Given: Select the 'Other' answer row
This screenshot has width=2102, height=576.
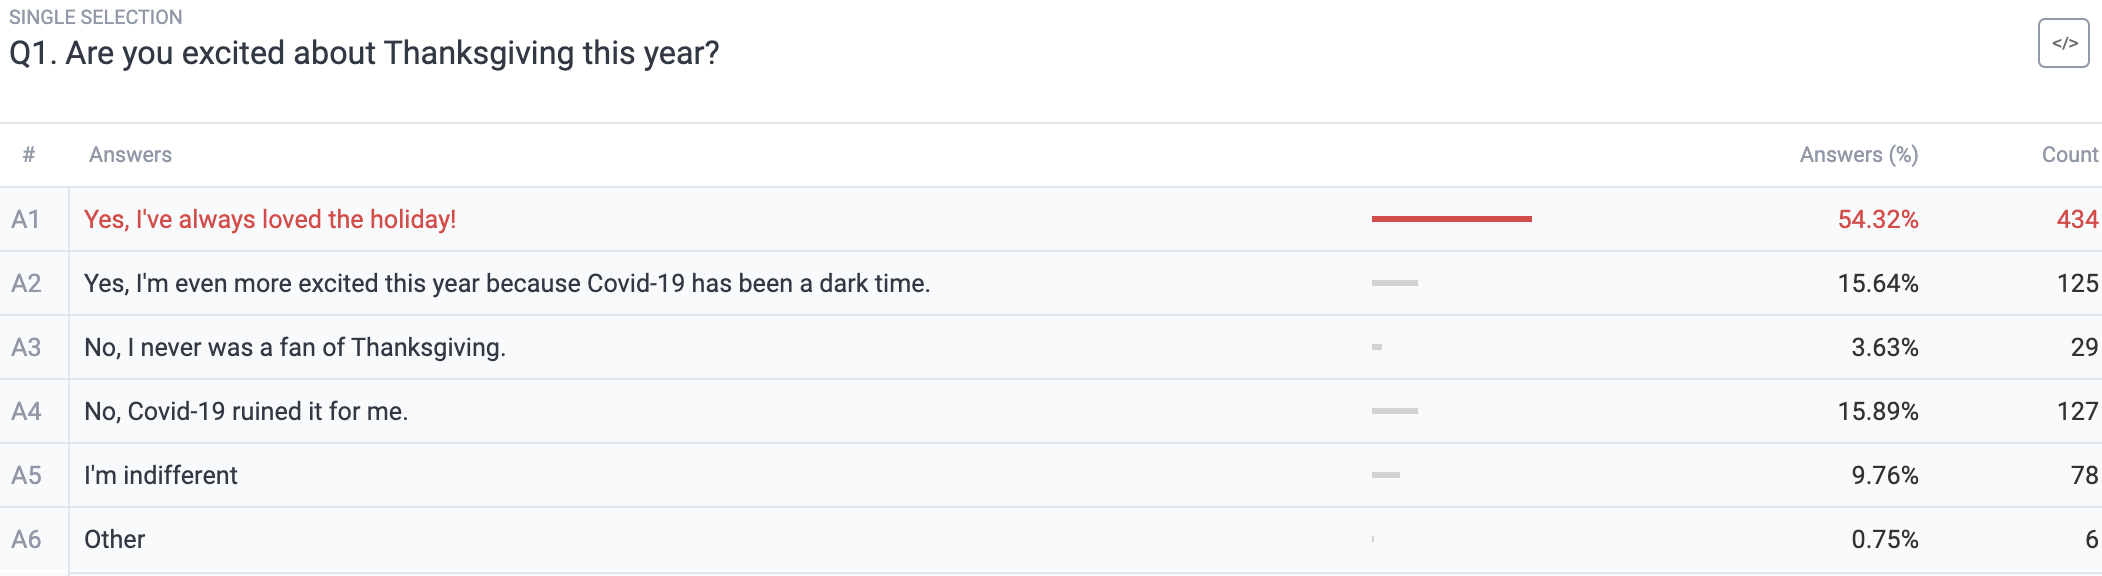Looking at the screenshot, I should (1051, 539).
